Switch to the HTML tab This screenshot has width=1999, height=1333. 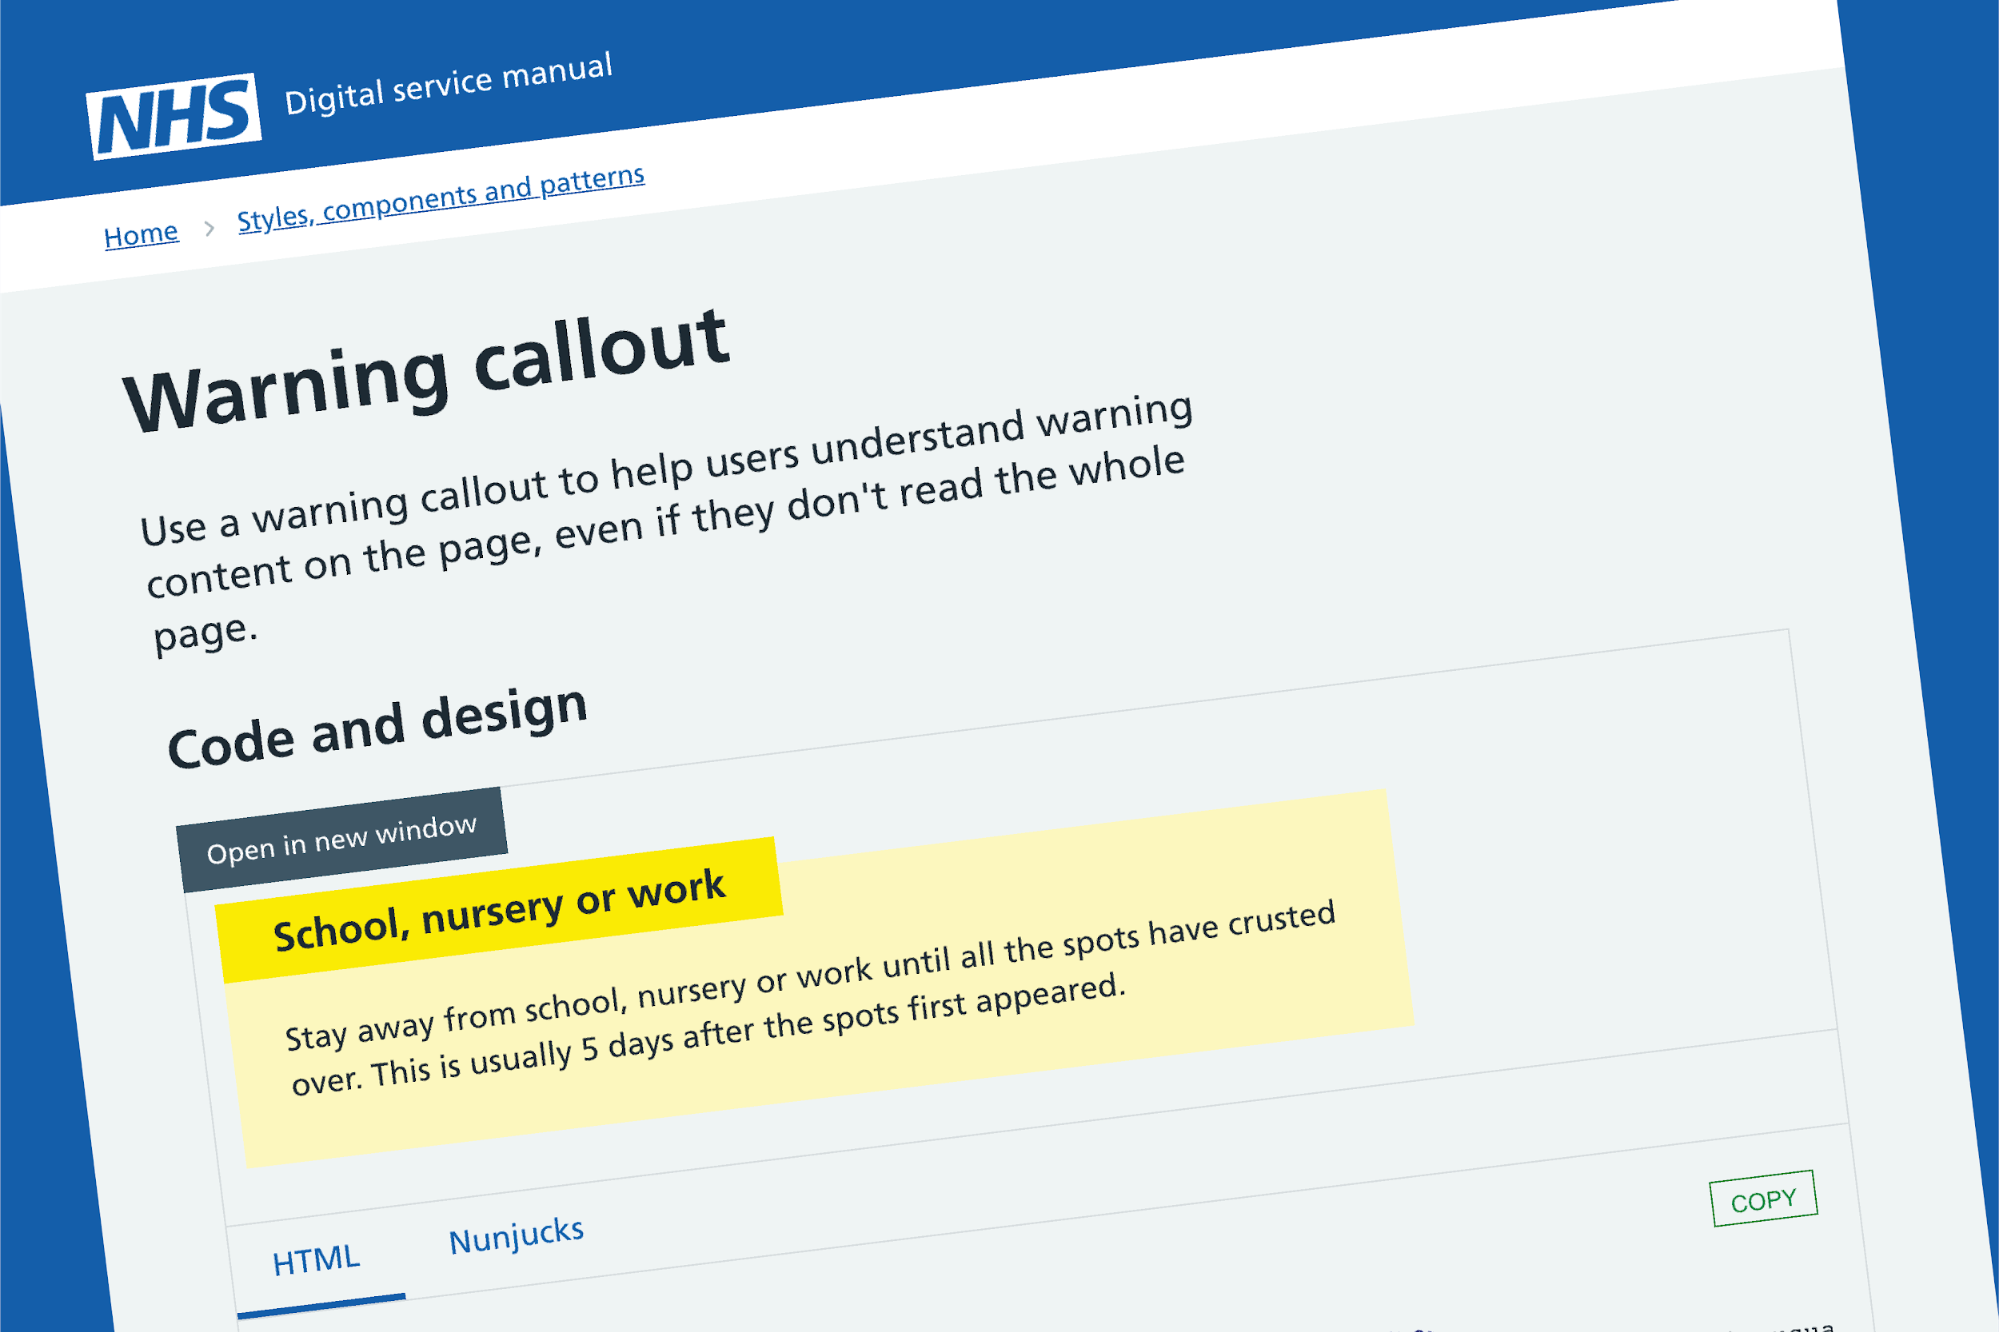317,1256
